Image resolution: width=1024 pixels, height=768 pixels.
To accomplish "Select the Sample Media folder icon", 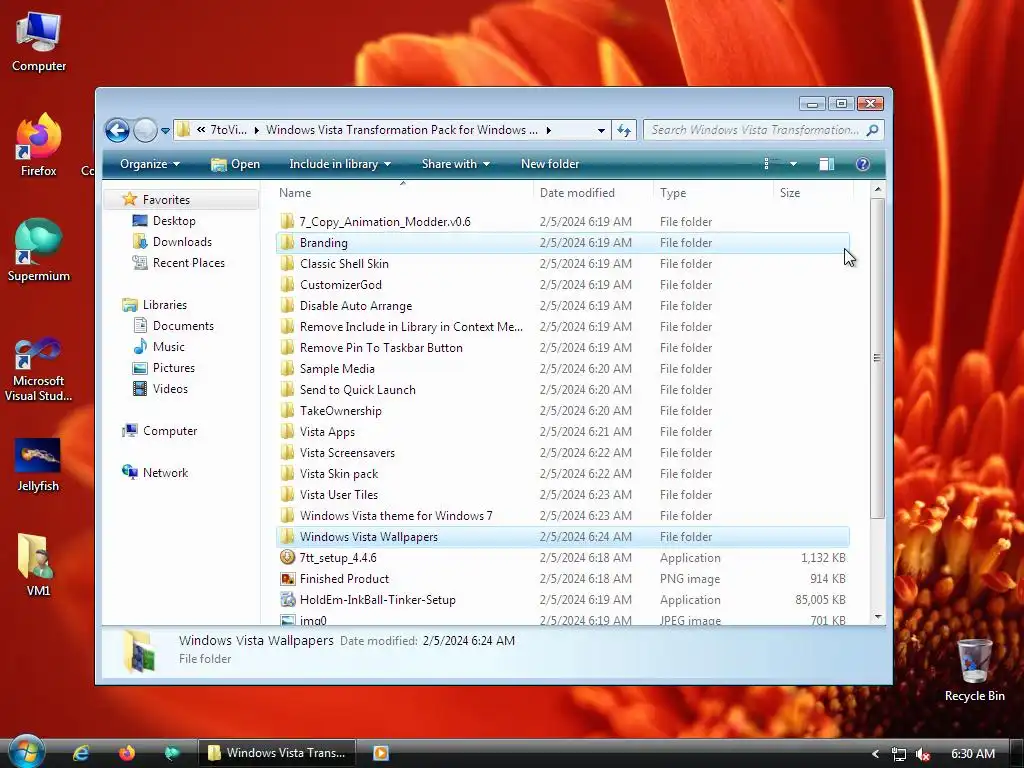I will pyautogui.click(x=287, y=368).
